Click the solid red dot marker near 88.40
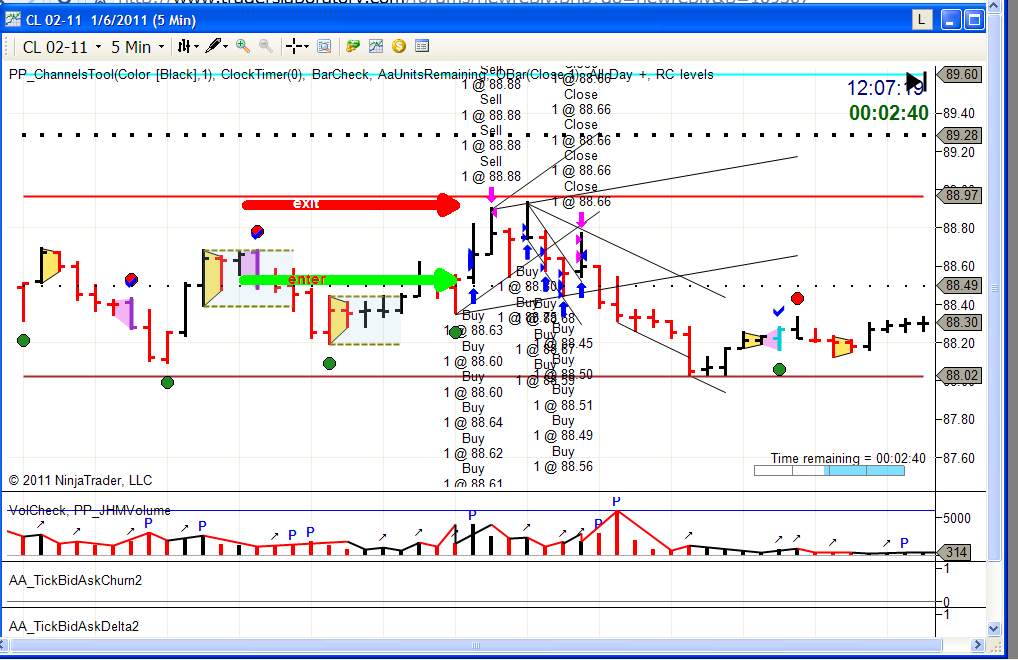The image size is (1018, 660). click(x=797, y=299)
